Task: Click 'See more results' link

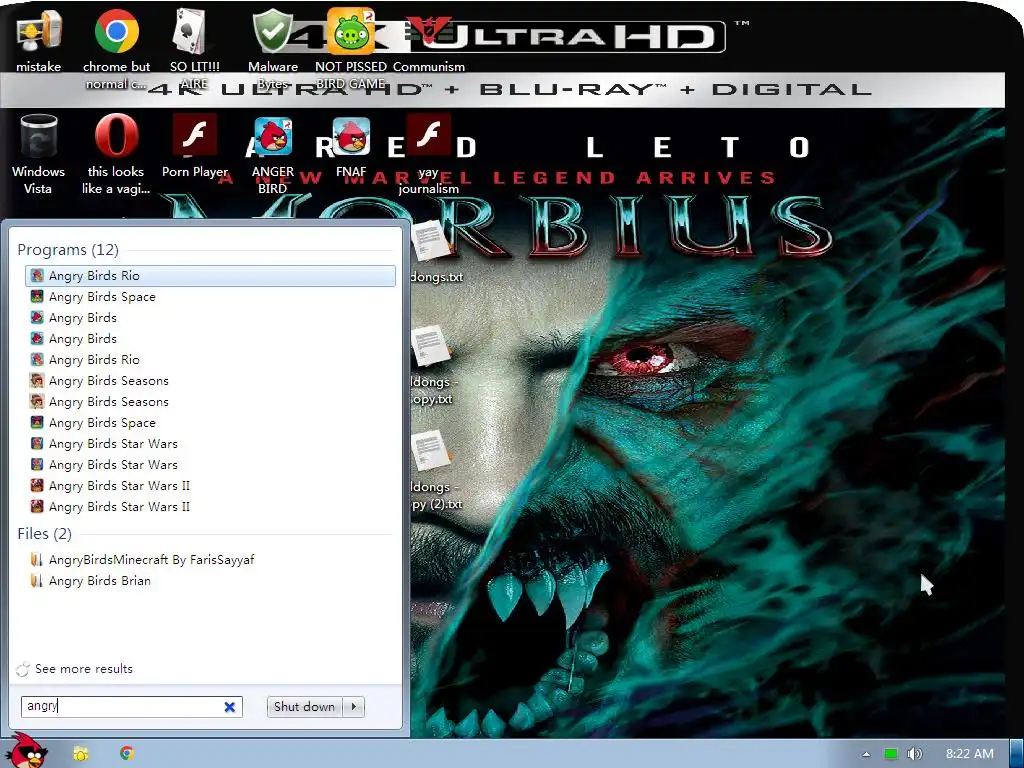Action: click(x=84, y=669)
